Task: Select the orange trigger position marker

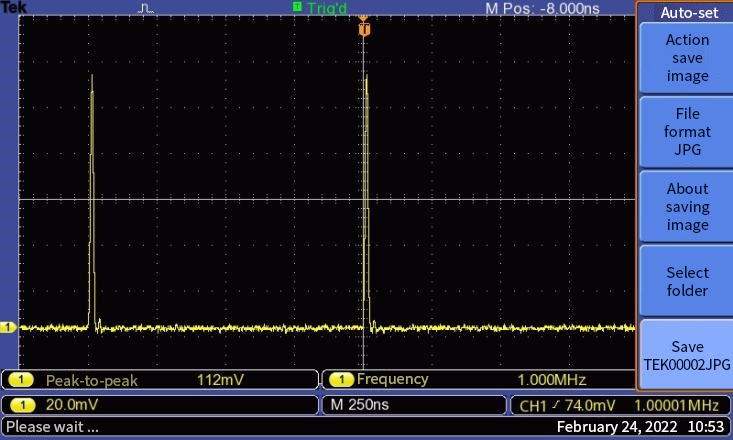Action: click(364, 28)
